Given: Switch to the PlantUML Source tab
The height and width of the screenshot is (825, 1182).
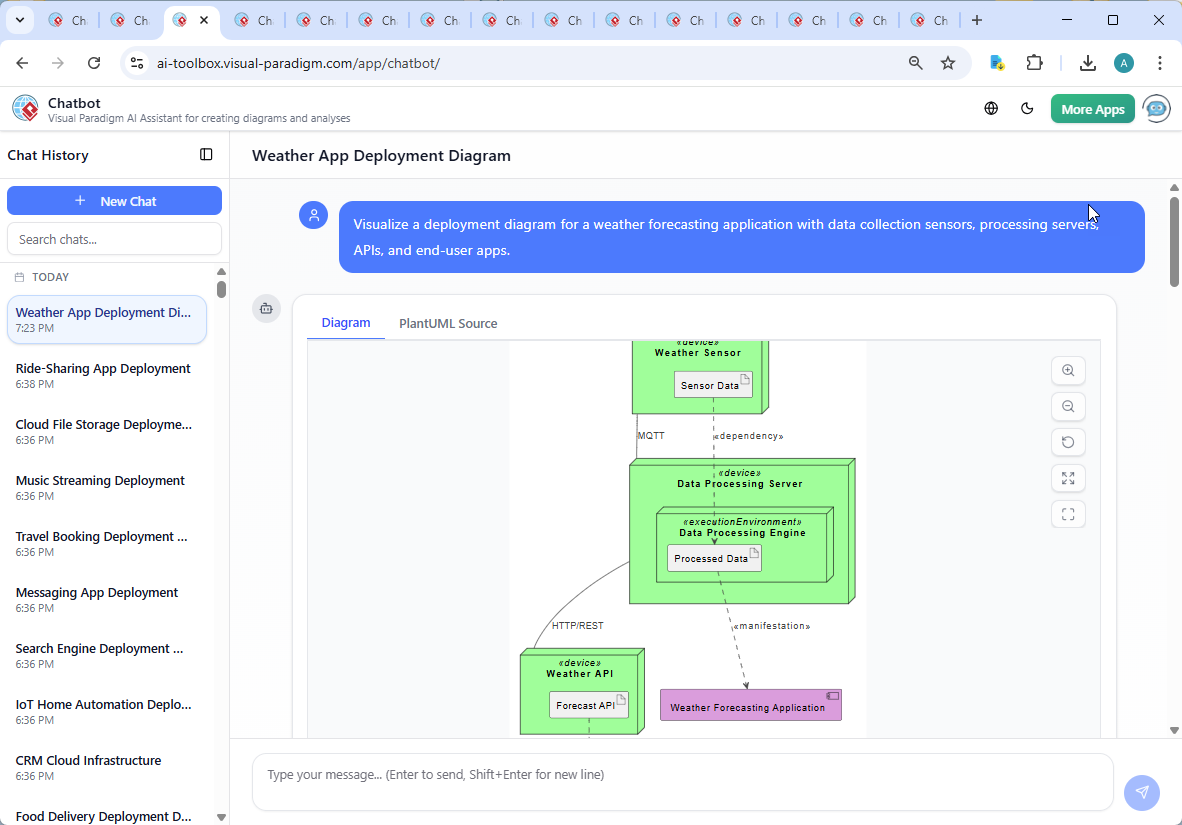Looking at the screenshot, I should (447, 323).
